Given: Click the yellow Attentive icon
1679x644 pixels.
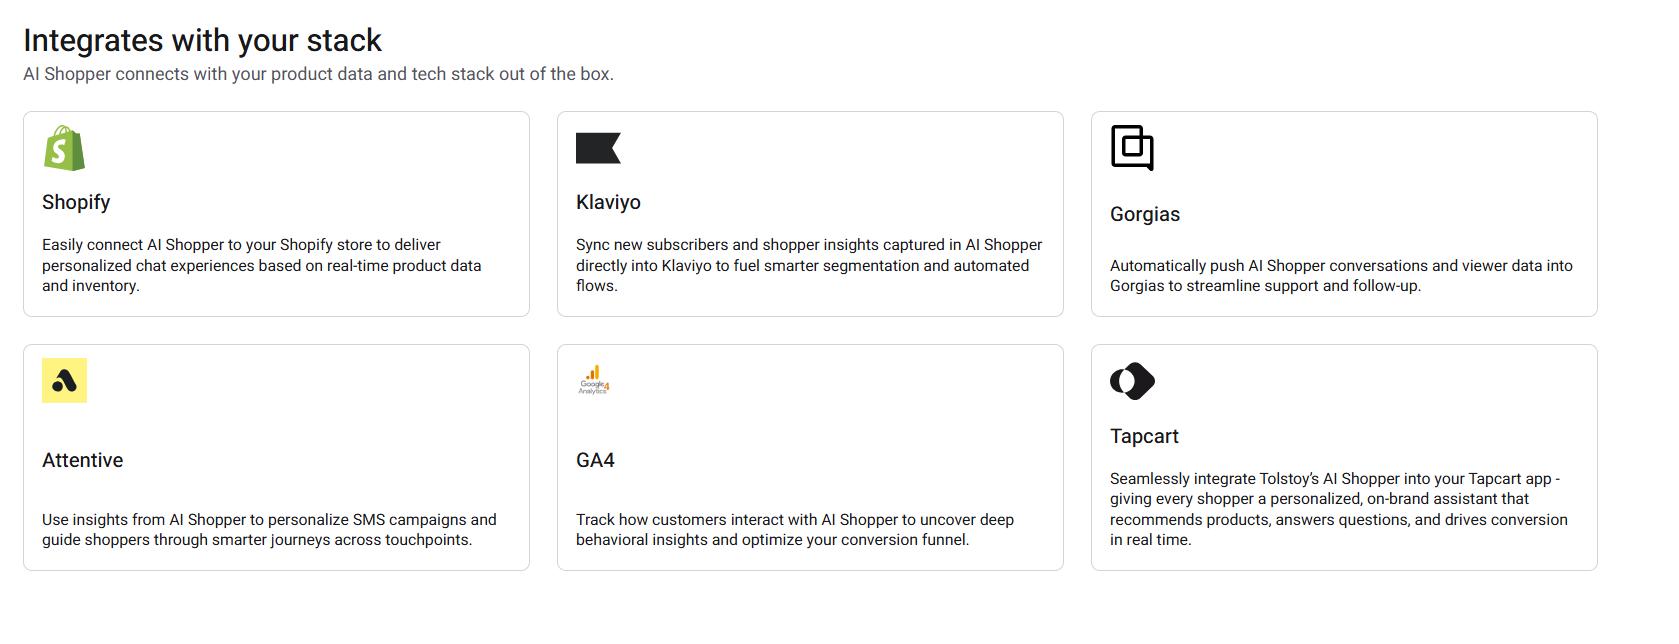Looking at the screenshot, I should (64, 380).
